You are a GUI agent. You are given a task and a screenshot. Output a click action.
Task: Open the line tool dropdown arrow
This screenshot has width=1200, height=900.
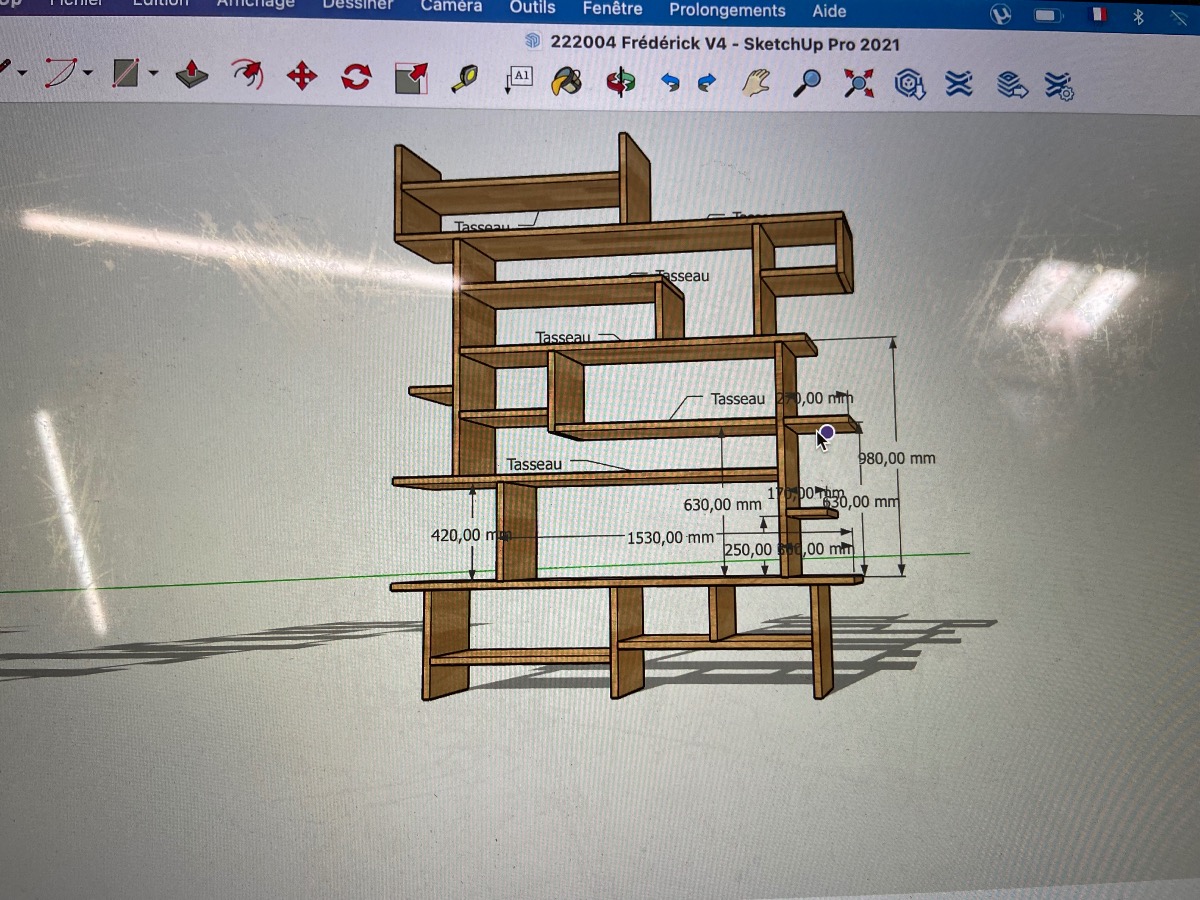(22, 72)
